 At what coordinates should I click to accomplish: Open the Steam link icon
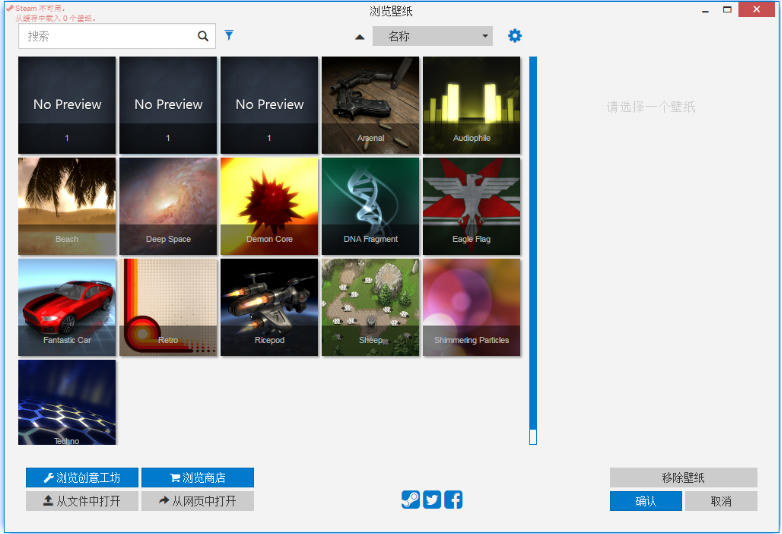[410, 500]
